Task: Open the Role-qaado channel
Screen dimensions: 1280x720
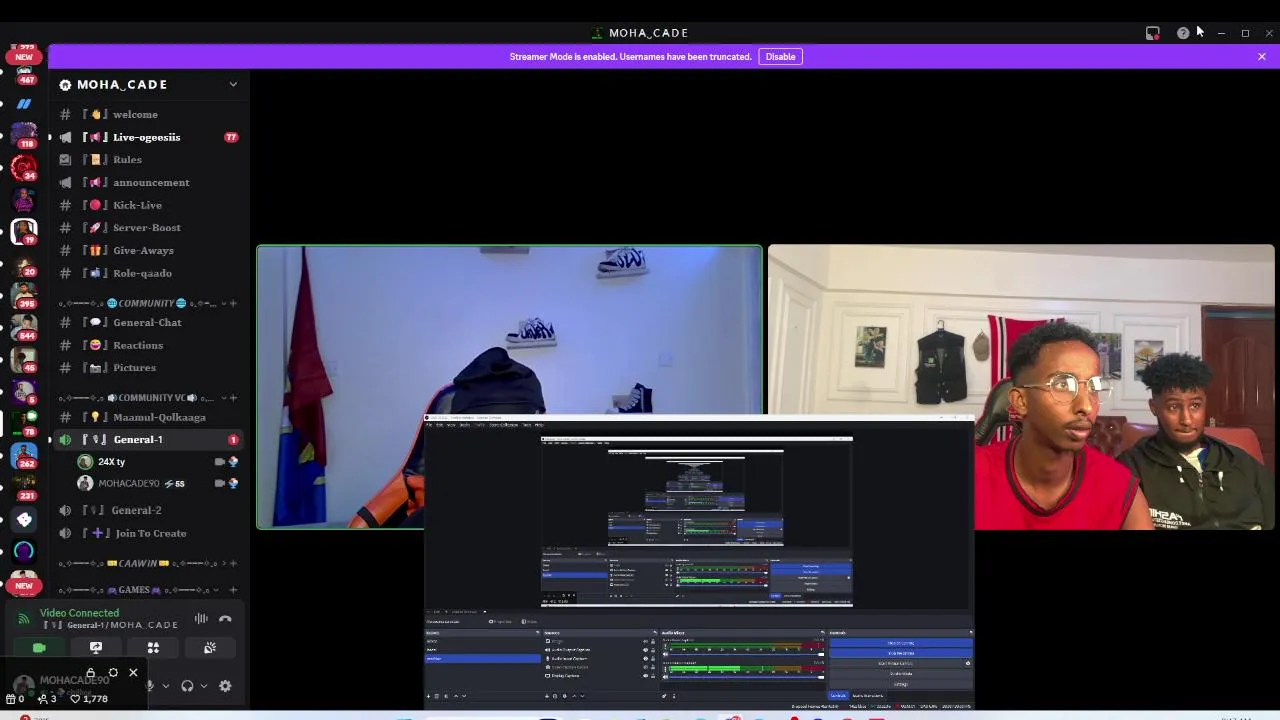Action: click(150, 273)
